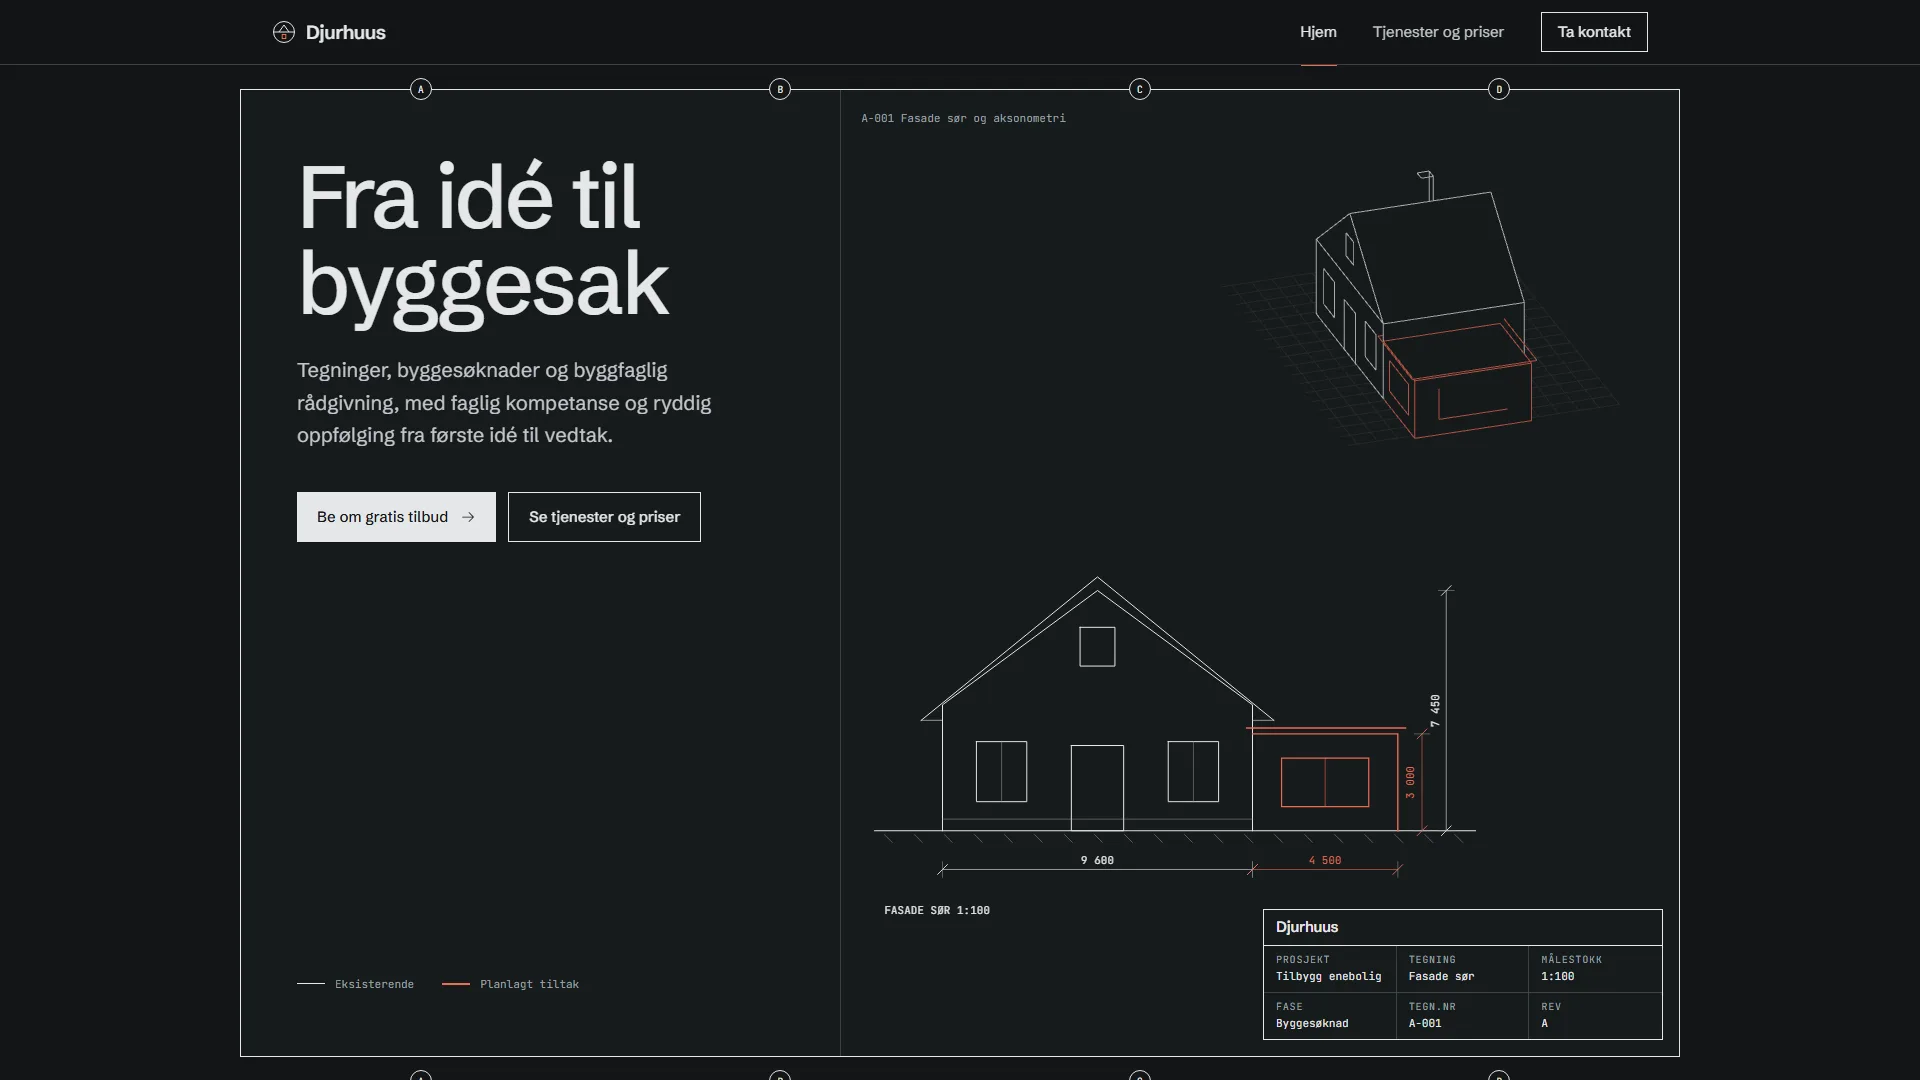Click the REV value A in title block
This screenshot has width=1920, height=1080.
pyautogui.click(x=1544, y=1023)
